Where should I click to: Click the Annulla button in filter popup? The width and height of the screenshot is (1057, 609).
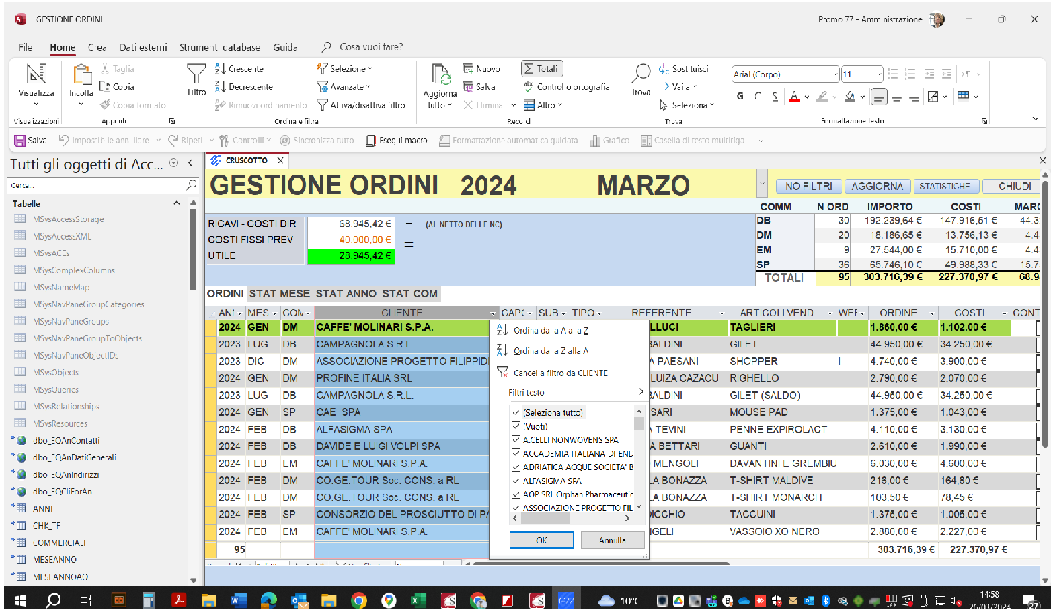point(612,540)
